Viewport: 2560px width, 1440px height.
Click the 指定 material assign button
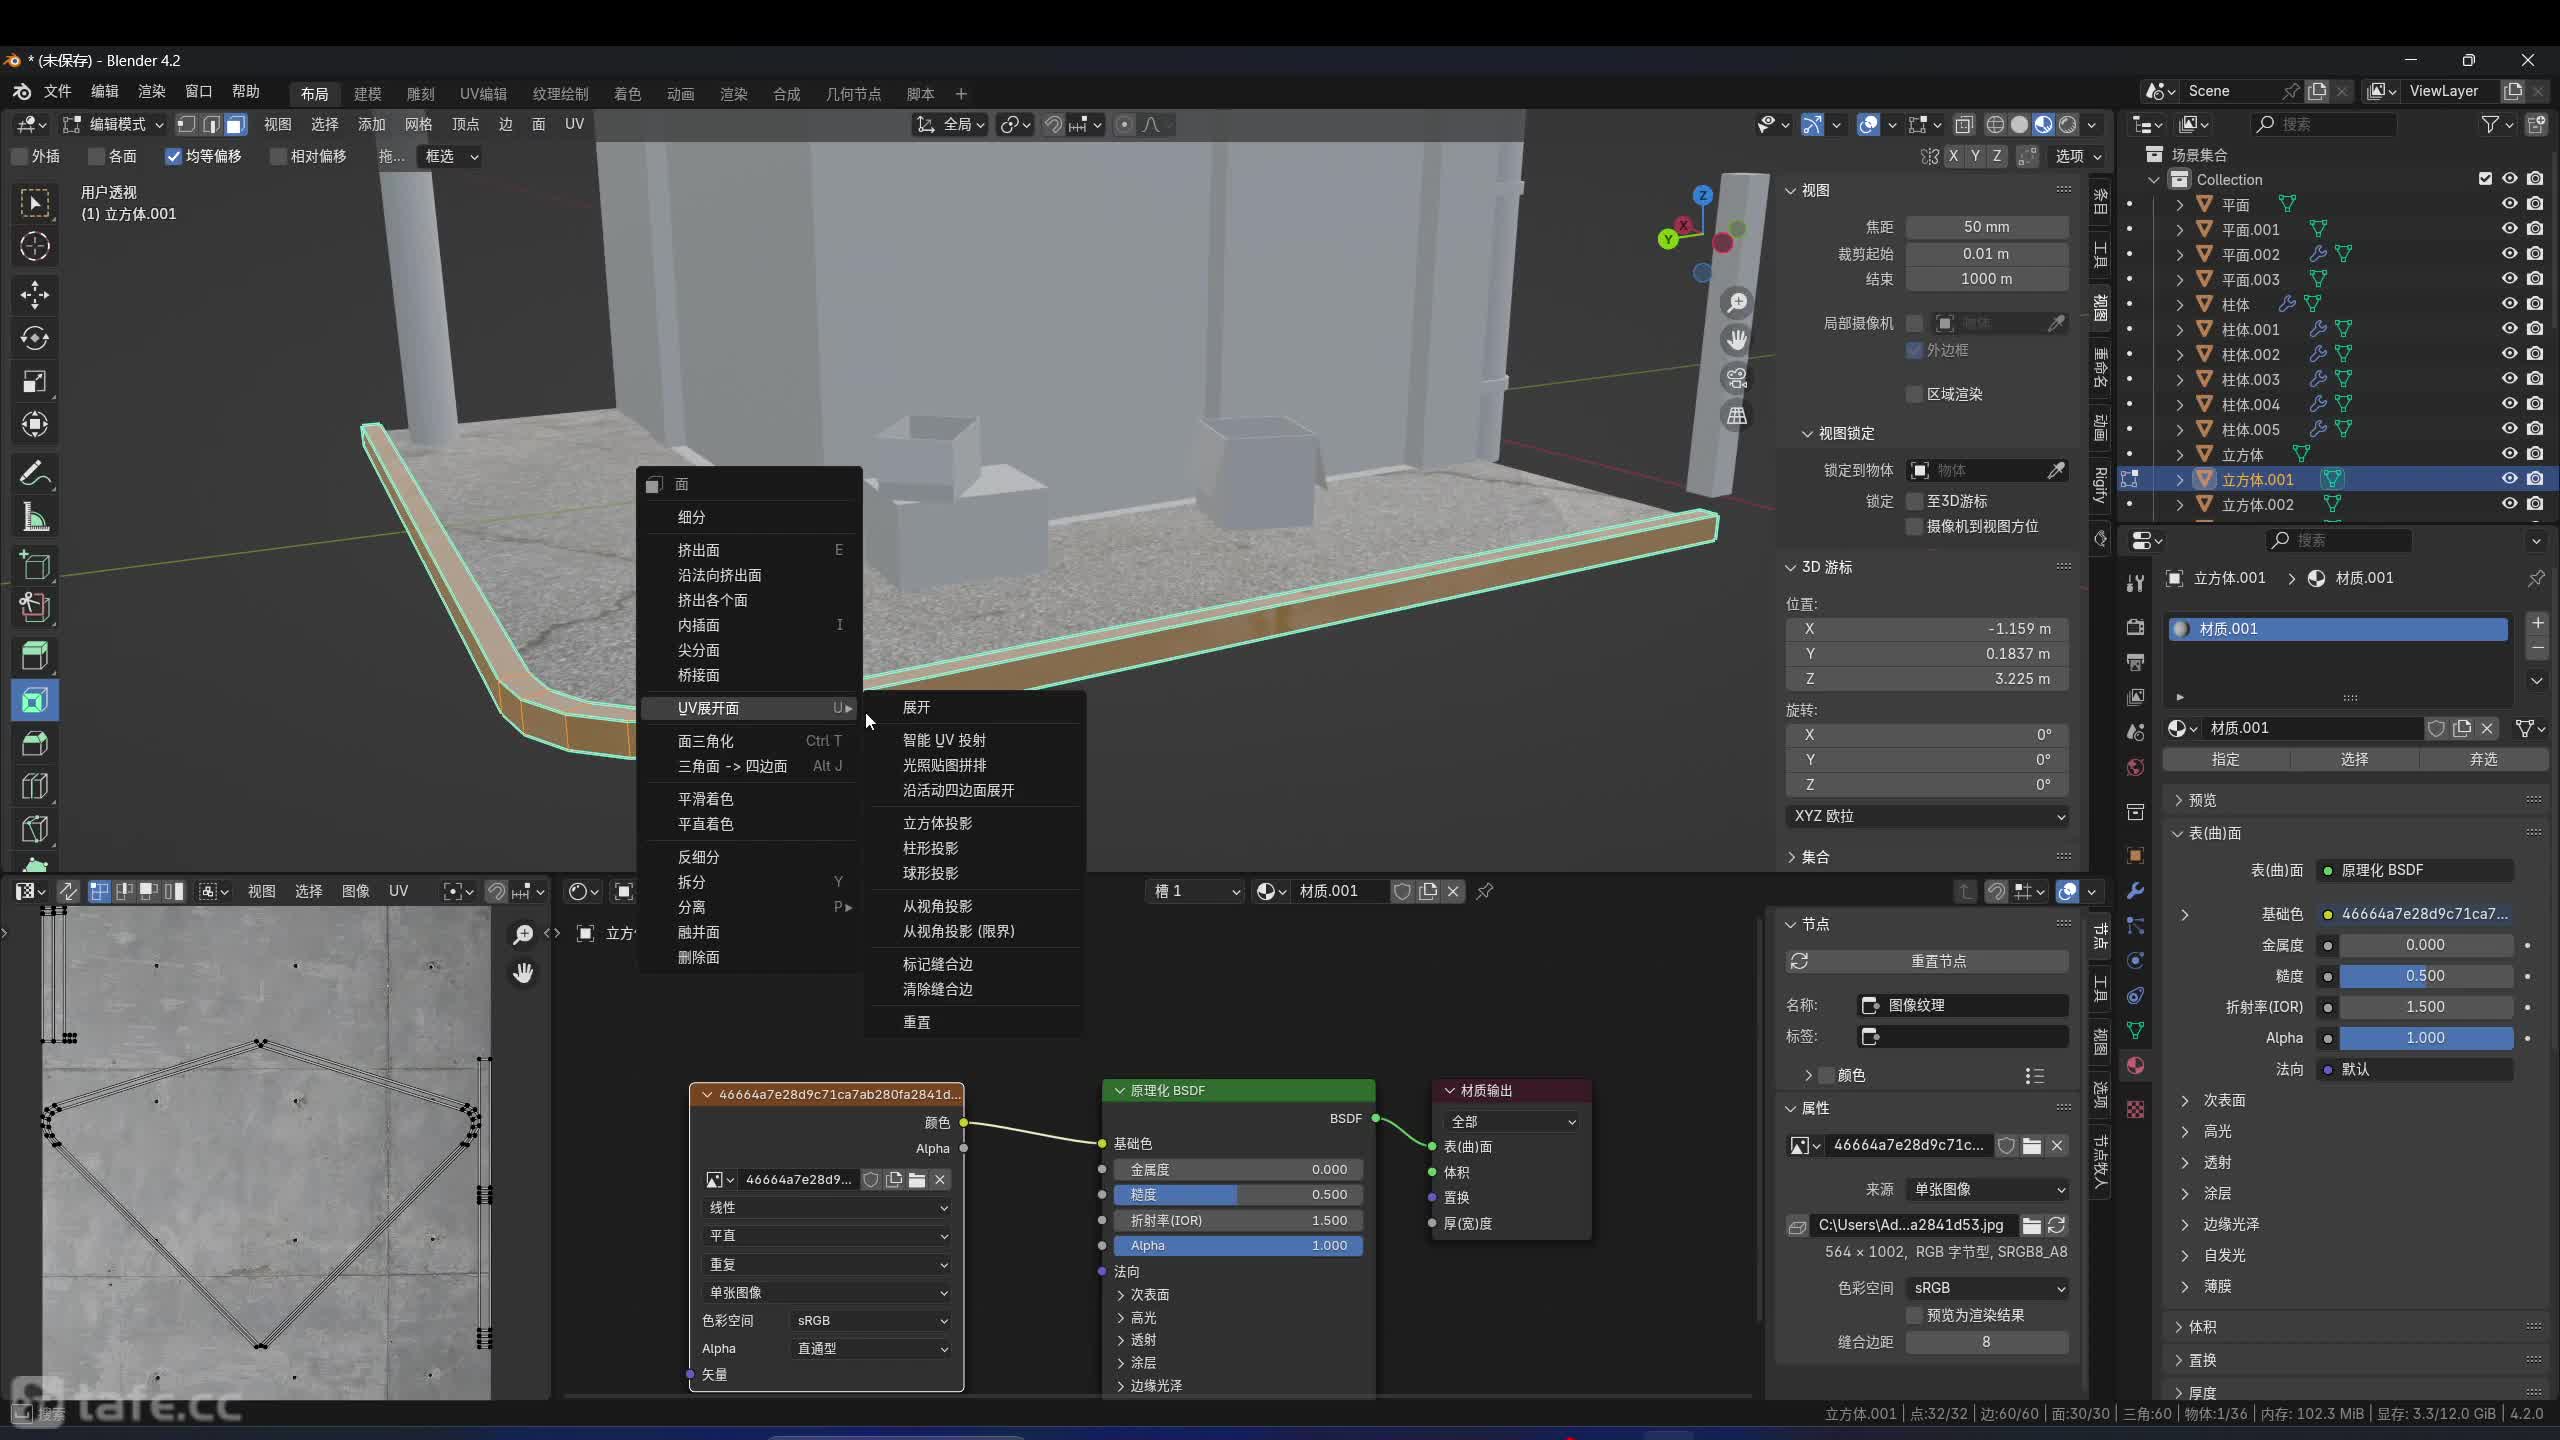2226,760
